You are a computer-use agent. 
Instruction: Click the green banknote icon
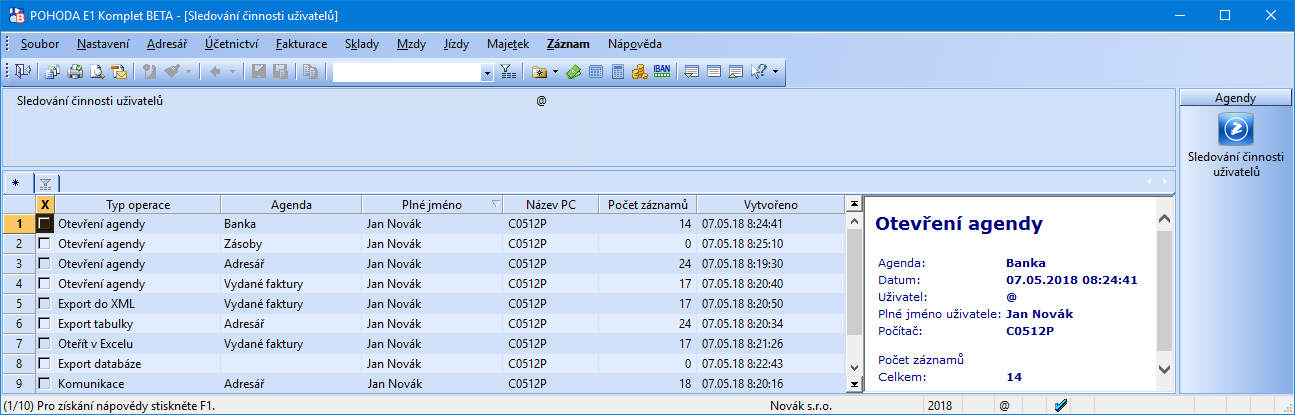coord(573,72)
